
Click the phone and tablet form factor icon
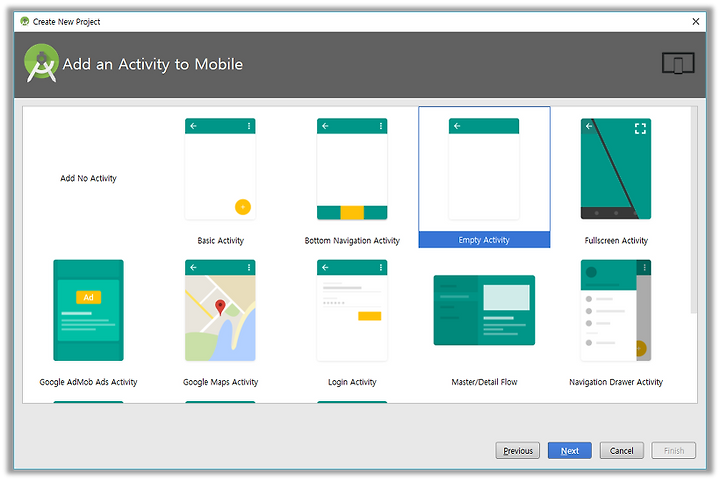tap(678, 63)
